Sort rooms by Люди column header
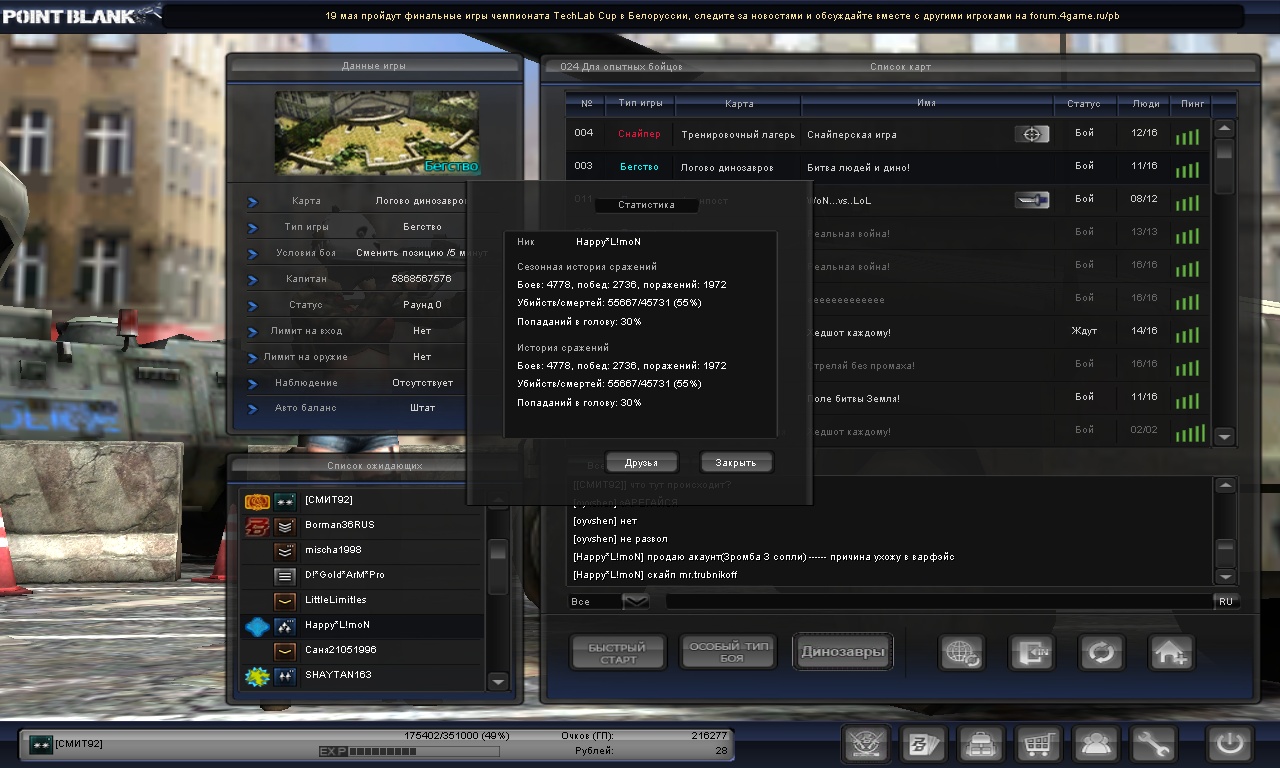Image resolution: width=1280 pixels, height=768 pixels. point(1146,104)
